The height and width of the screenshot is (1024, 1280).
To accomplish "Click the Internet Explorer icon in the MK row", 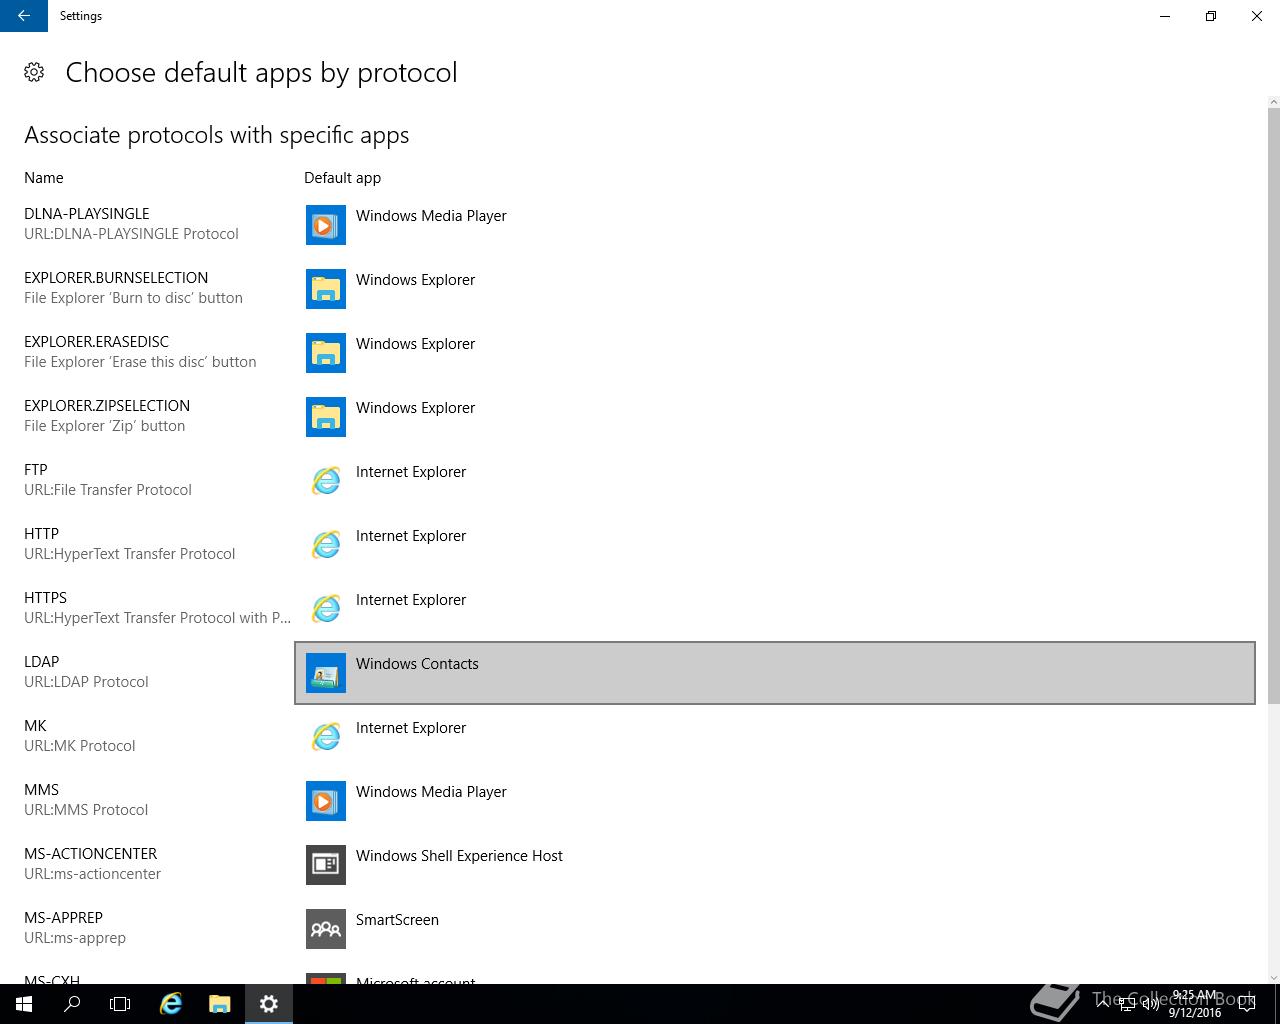I will pos(326,737).
